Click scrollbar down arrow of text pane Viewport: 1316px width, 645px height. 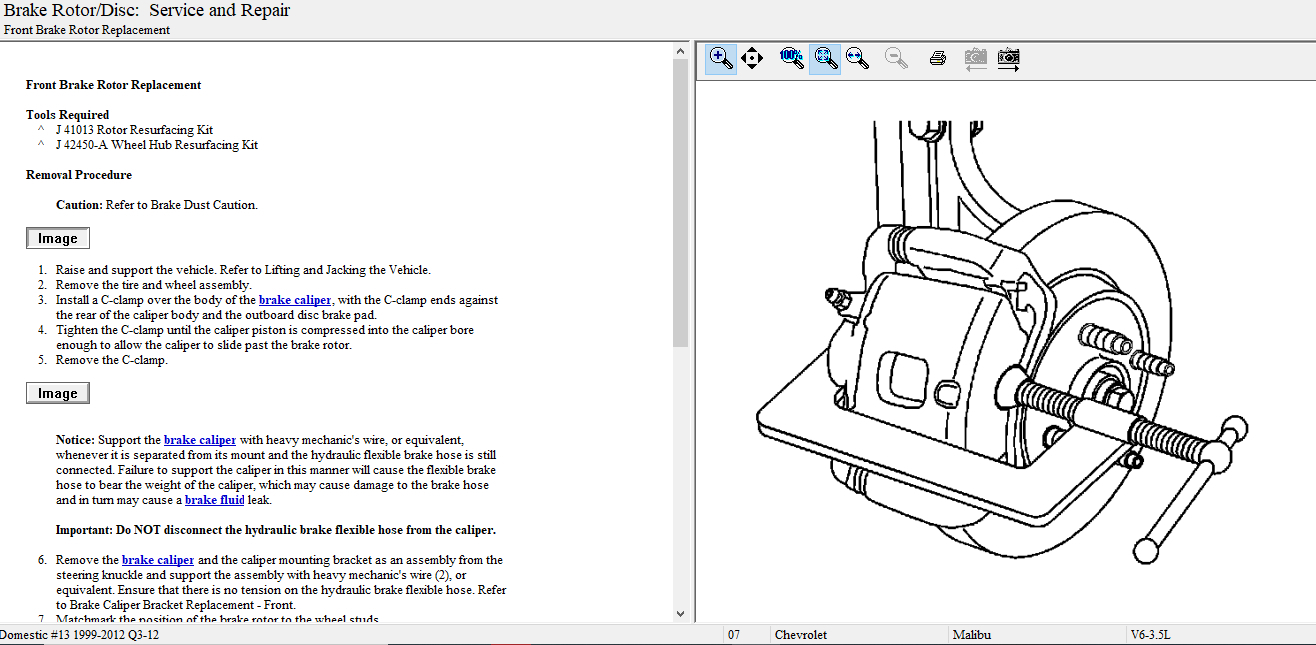[681, 613]
